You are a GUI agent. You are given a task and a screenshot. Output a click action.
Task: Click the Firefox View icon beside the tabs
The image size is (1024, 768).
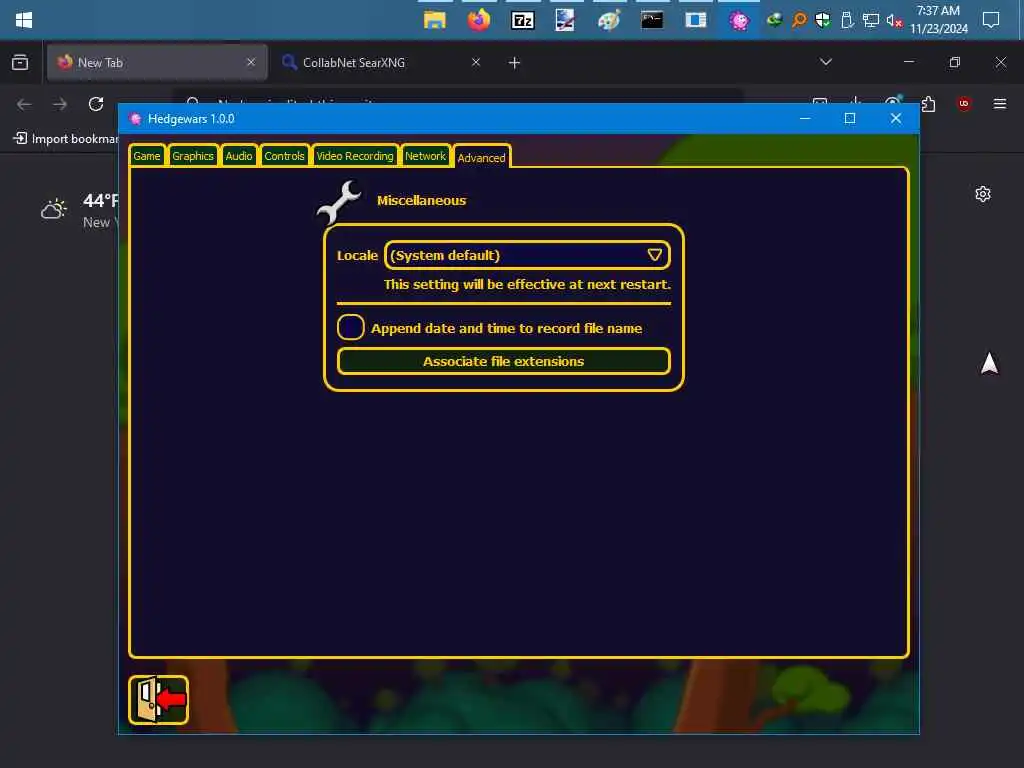click(20, 63)
